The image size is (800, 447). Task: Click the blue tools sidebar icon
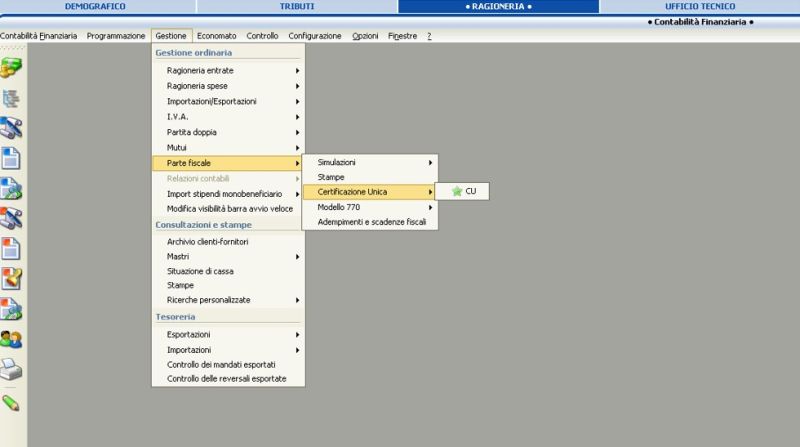pyautogui.click(x=11, y=128)
